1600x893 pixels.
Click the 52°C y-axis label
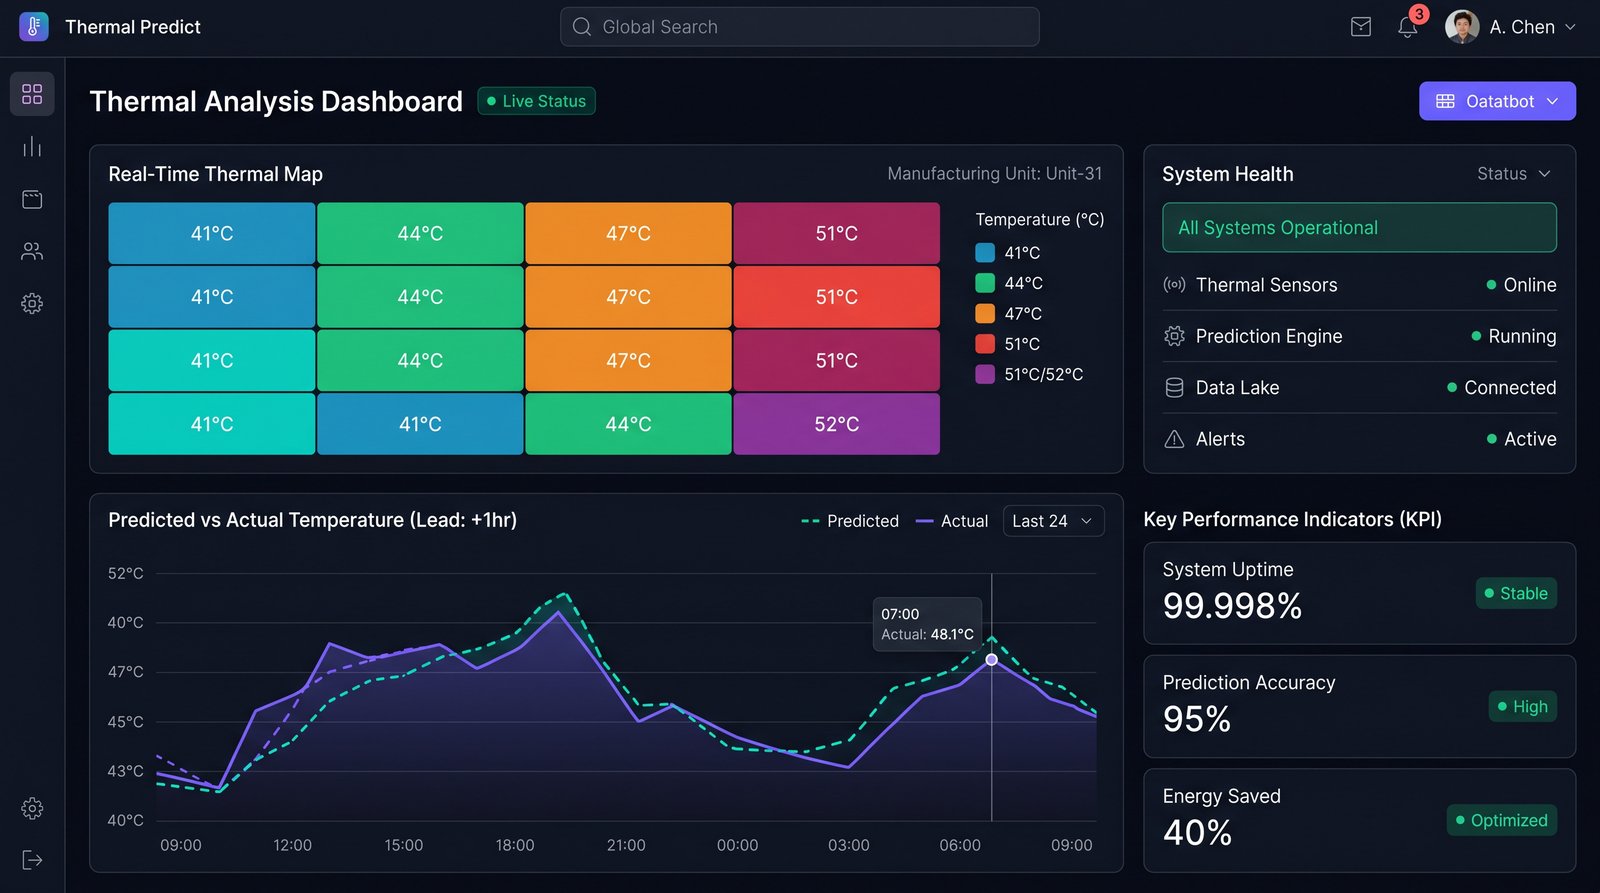[x=126, y=573]
